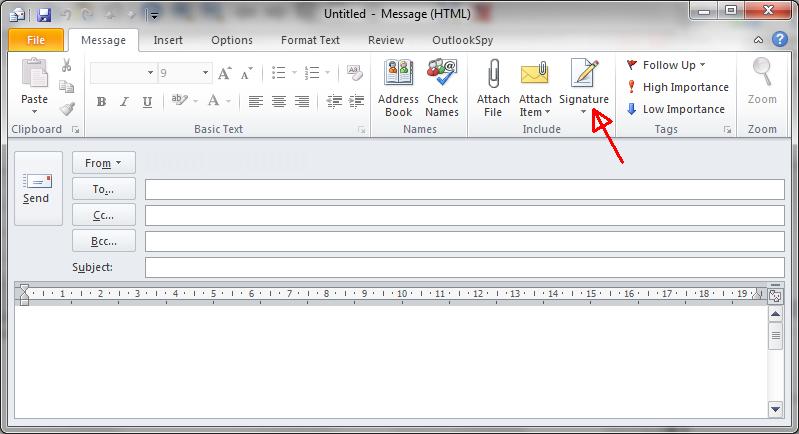Expand the font color arrow
This screenshot has width=799, height=434.
pyautogui.click(x=228, y=101)
